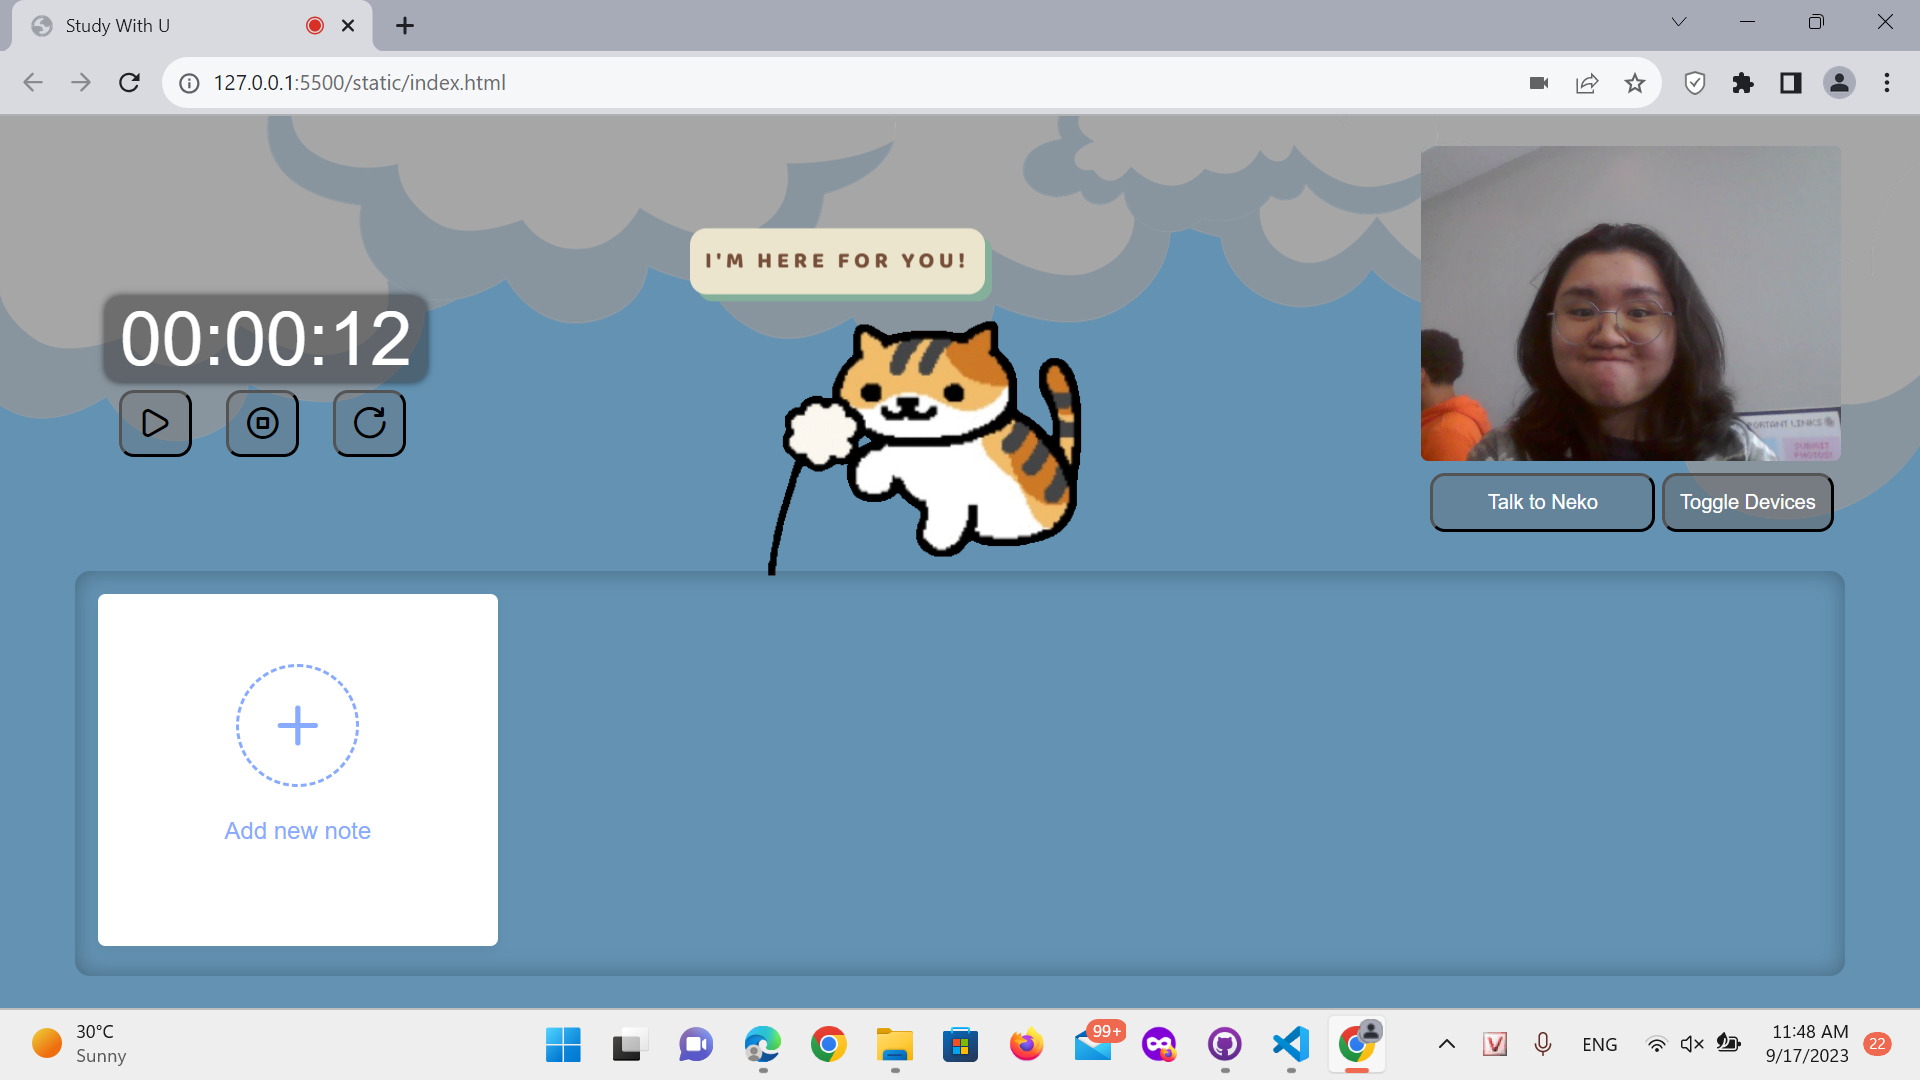Viewport: 1920px width, 1080px height.
Task: Start the timer with play button
Action: click(155, 423)
